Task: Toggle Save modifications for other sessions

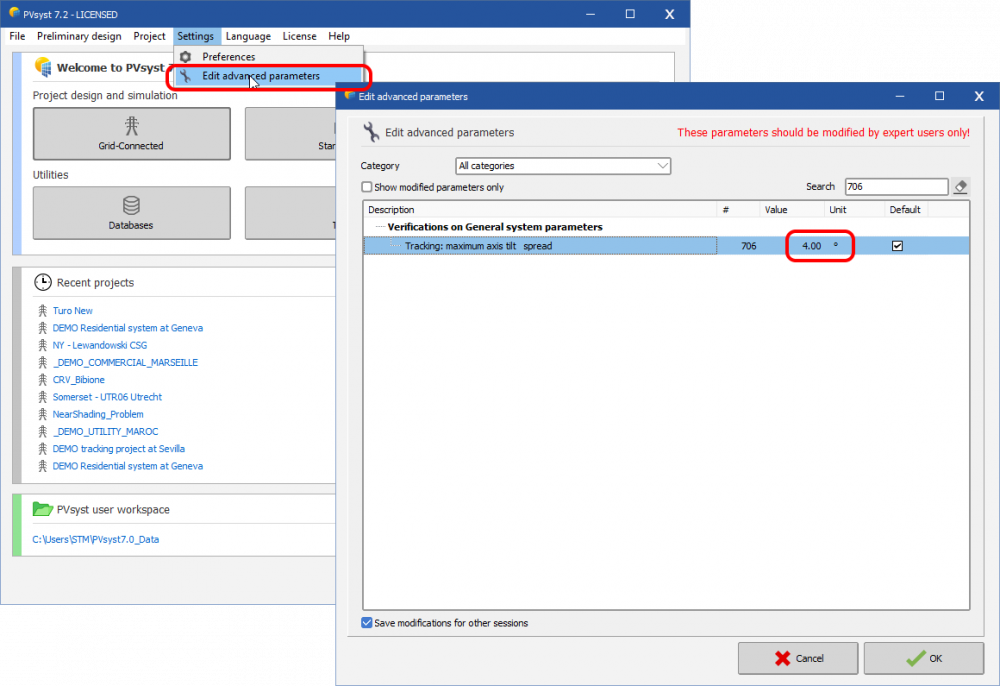Action: point(367,623)
